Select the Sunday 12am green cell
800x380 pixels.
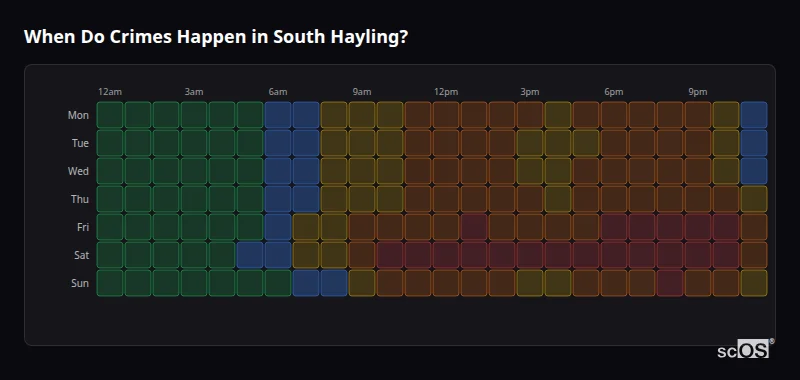click(x=110, y=283)
